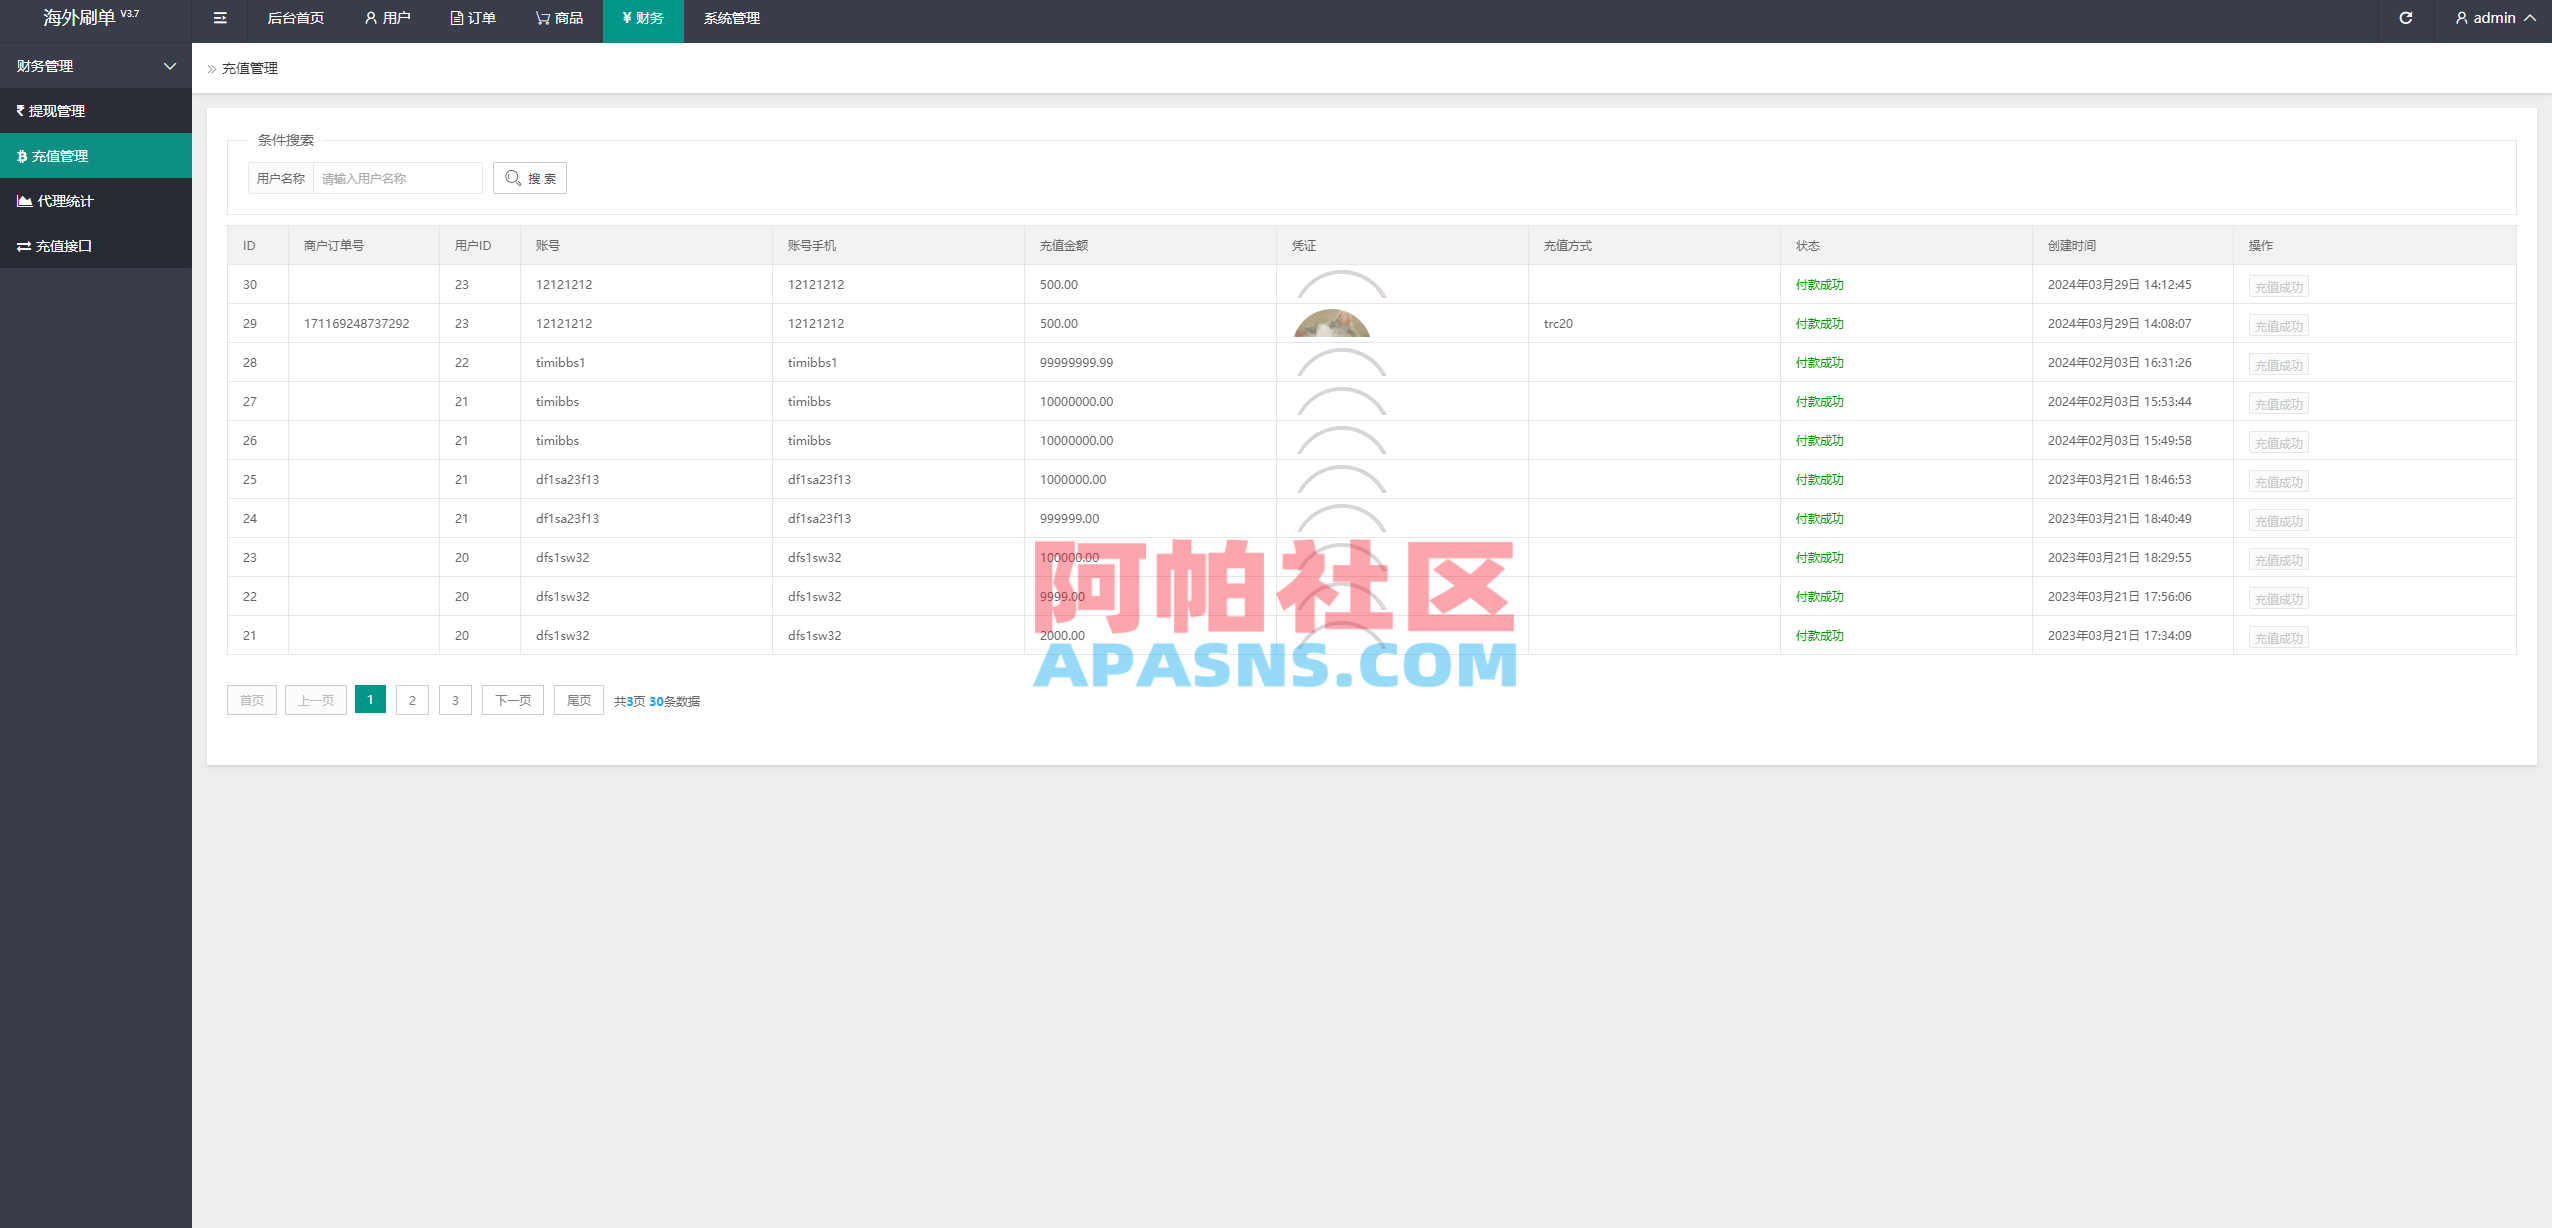Switch to the 后台首页 tab
2552x1228 pixels.
coord(294,18)
